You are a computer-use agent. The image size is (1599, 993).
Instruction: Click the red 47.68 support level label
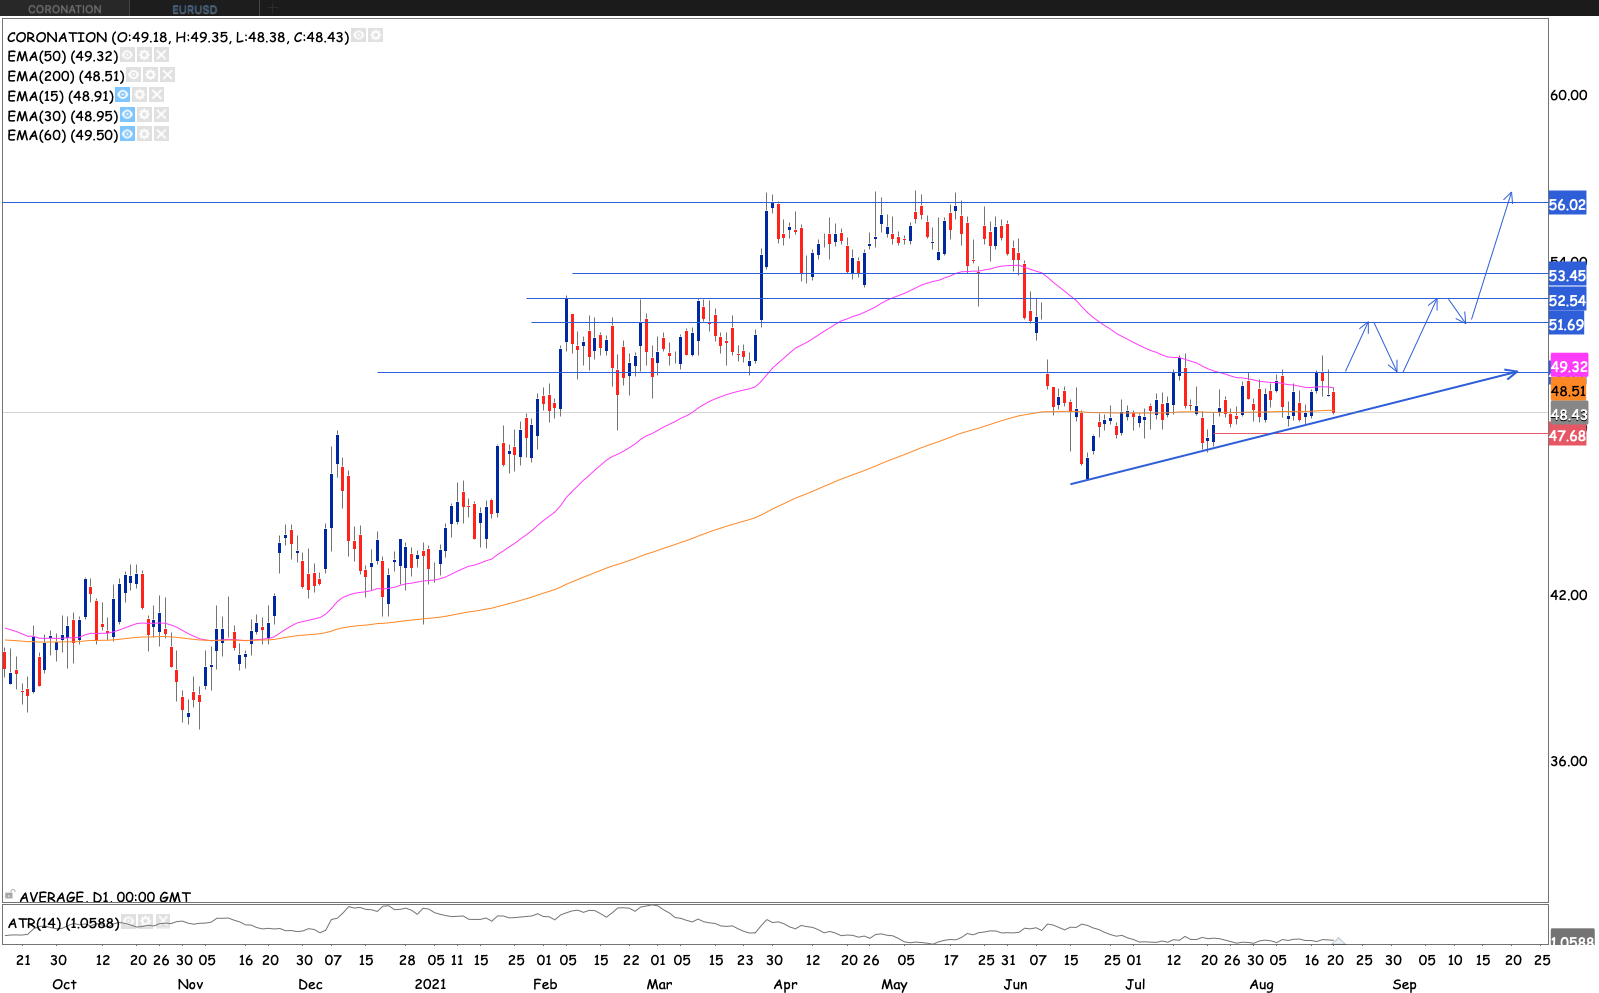tap(1567, 436)
